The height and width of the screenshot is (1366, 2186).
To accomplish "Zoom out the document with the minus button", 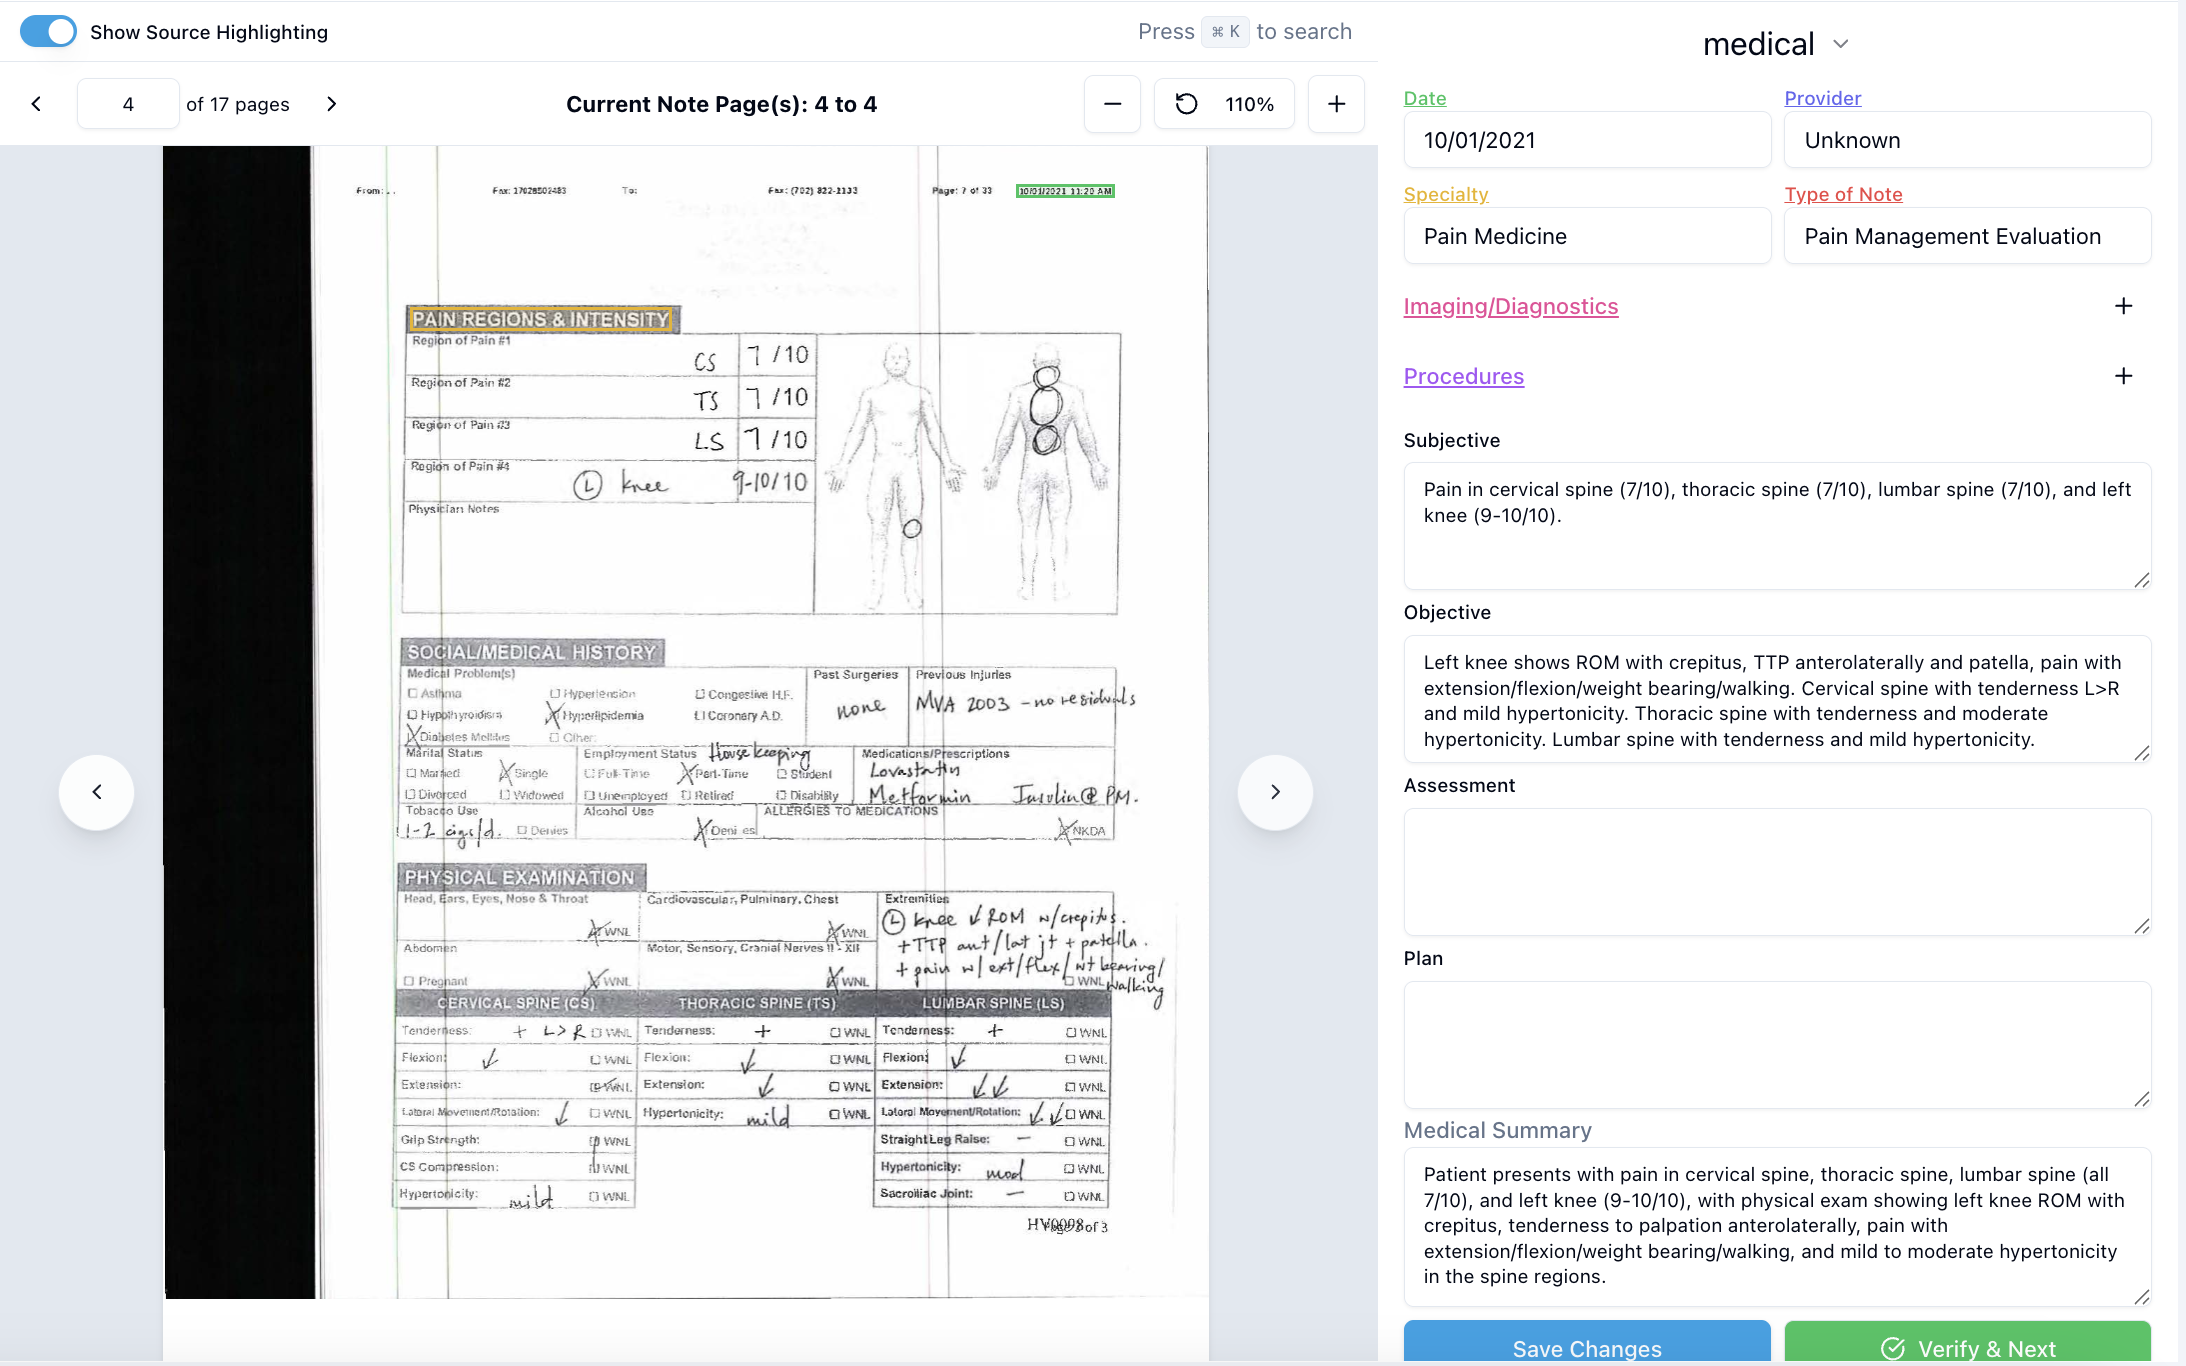I will click(x=1112, y=104).
